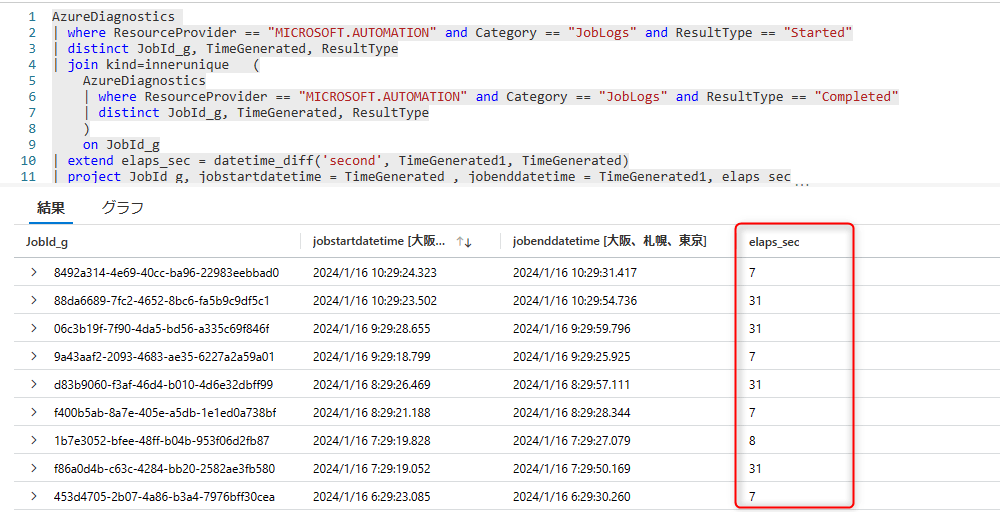Expand row 88da6689-7fc2-4652-8bc6-fa5b9c9df5c1
The width and height of the screenshot is (1000, 512).
click(34, 300)
